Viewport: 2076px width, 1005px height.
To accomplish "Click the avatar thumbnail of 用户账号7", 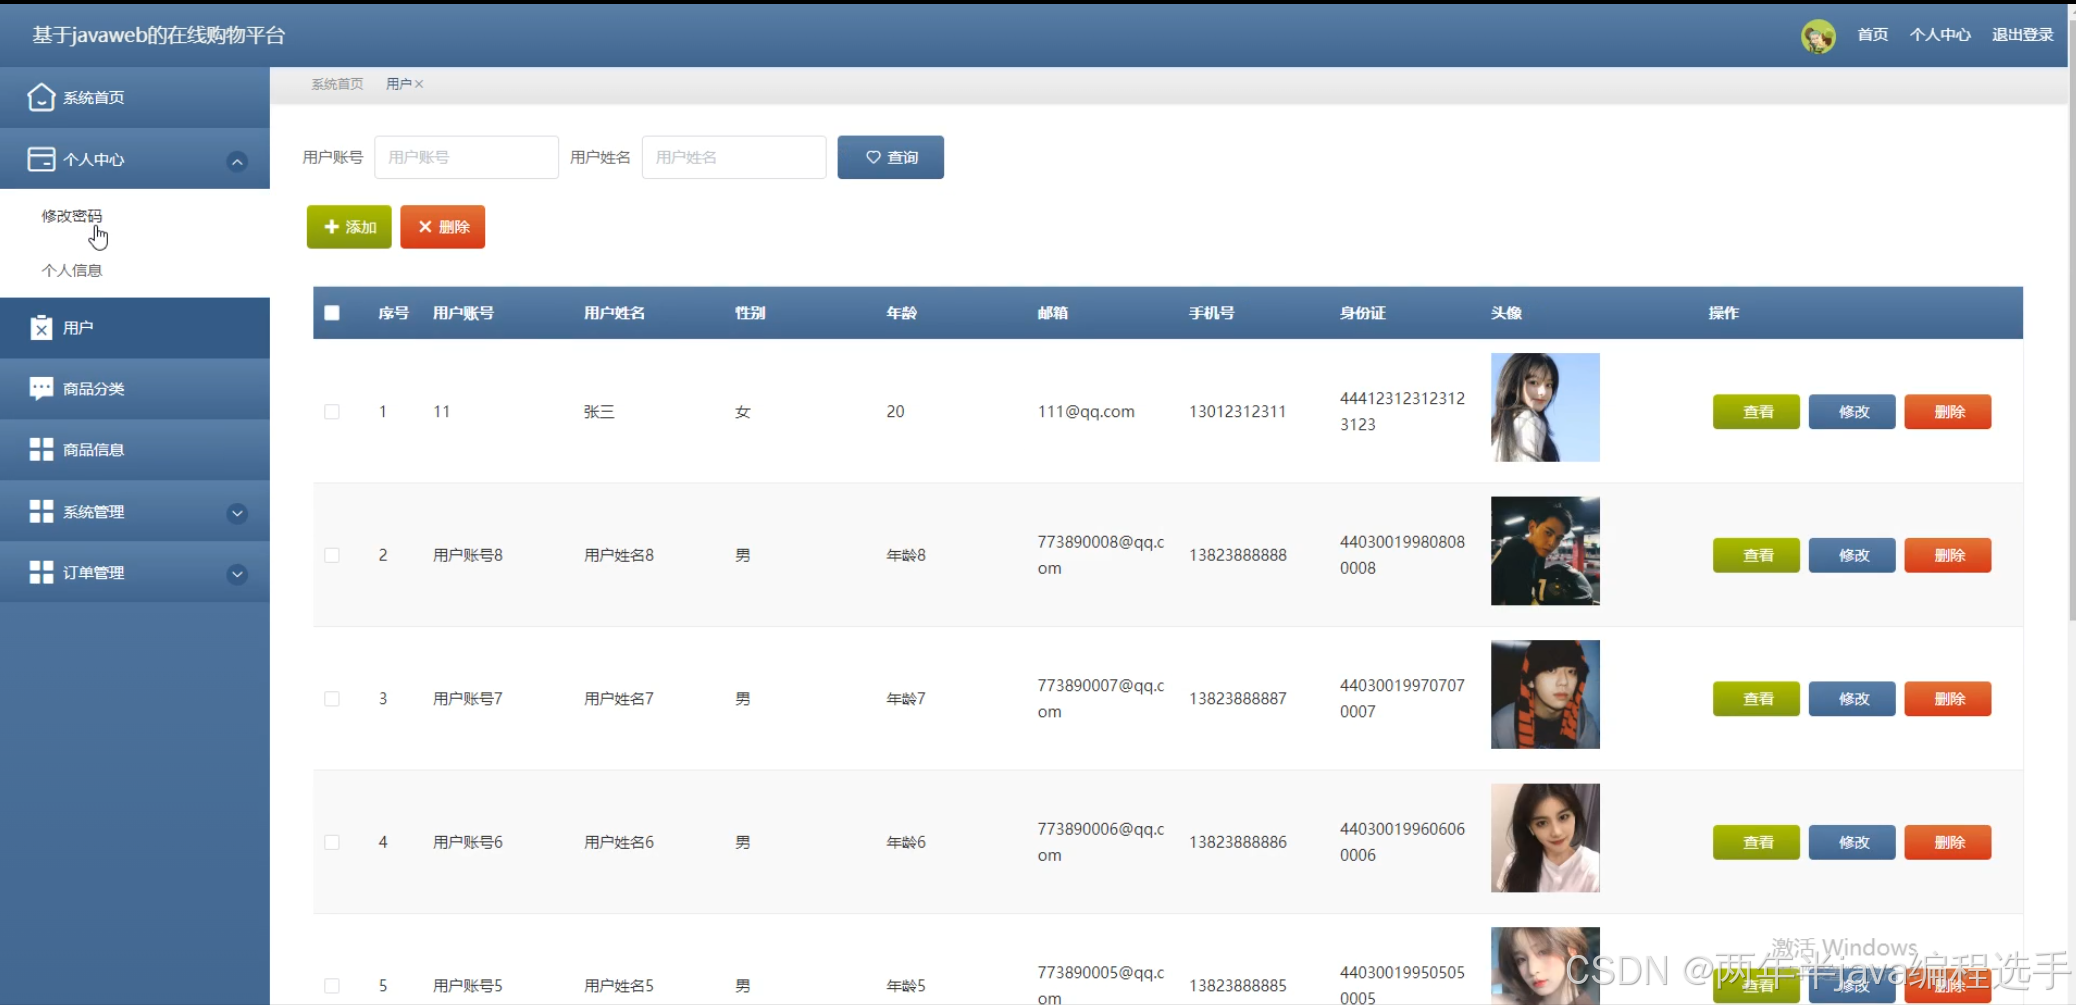I will pyautogui.click(x=1545, y=694).
